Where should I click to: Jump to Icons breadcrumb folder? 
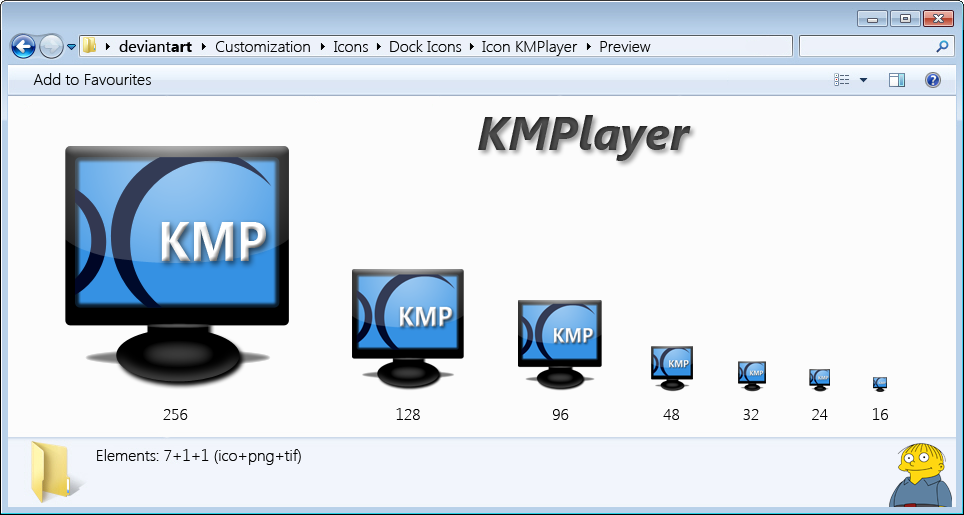click(350, 47)
